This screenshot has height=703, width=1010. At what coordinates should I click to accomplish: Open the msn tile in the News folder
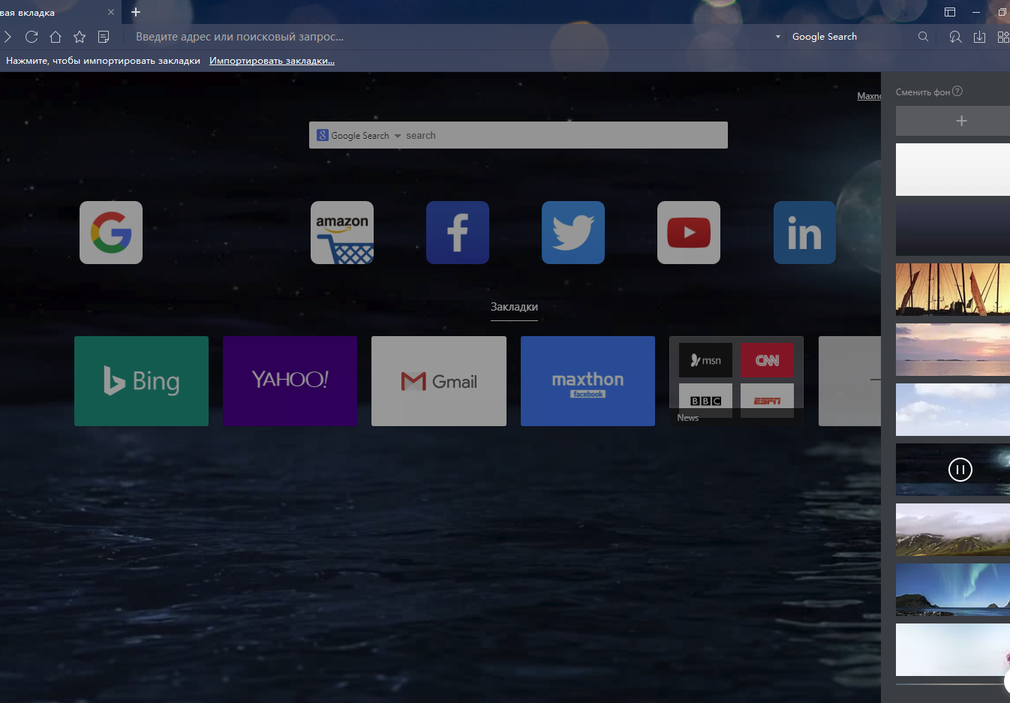705,360
